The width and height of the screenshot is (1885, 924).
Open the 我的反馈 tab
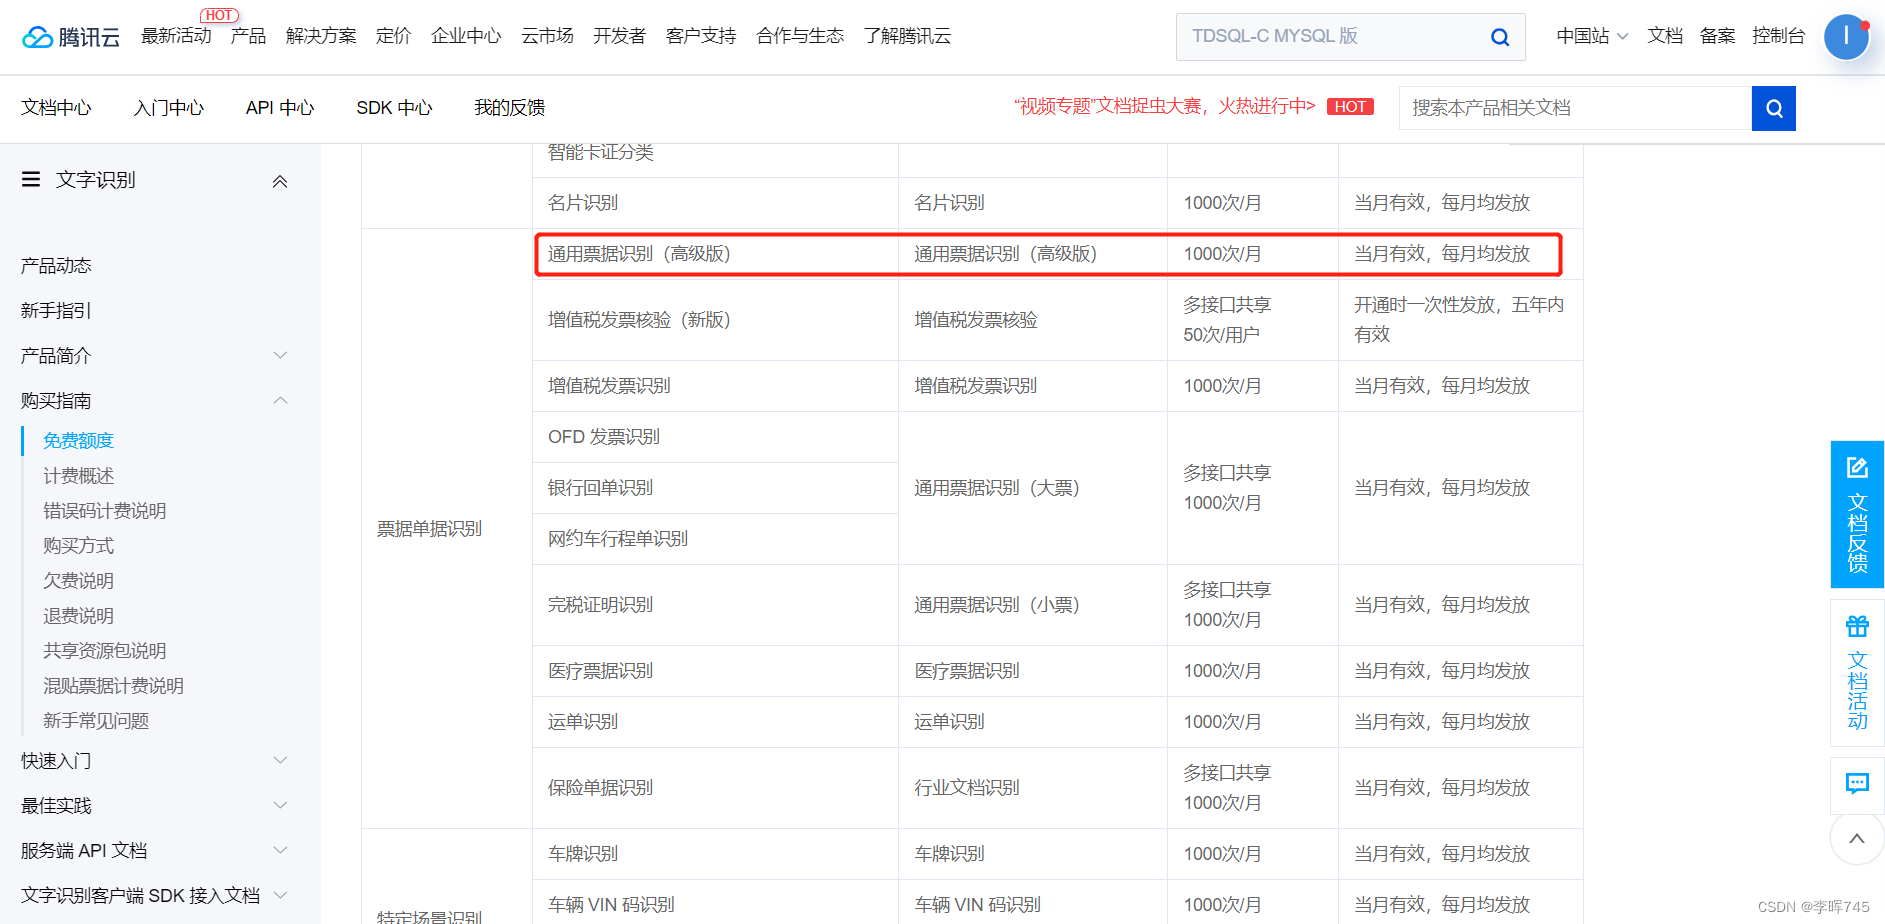point(510,108)
